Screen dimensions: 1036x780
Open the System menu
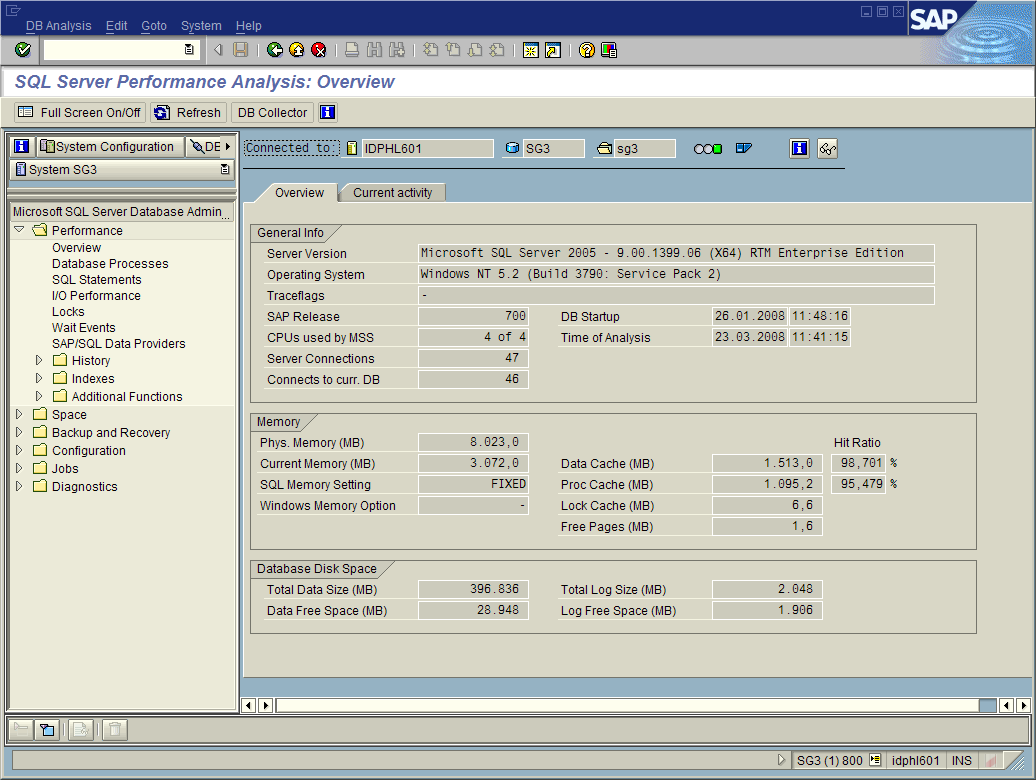(201, 26)
